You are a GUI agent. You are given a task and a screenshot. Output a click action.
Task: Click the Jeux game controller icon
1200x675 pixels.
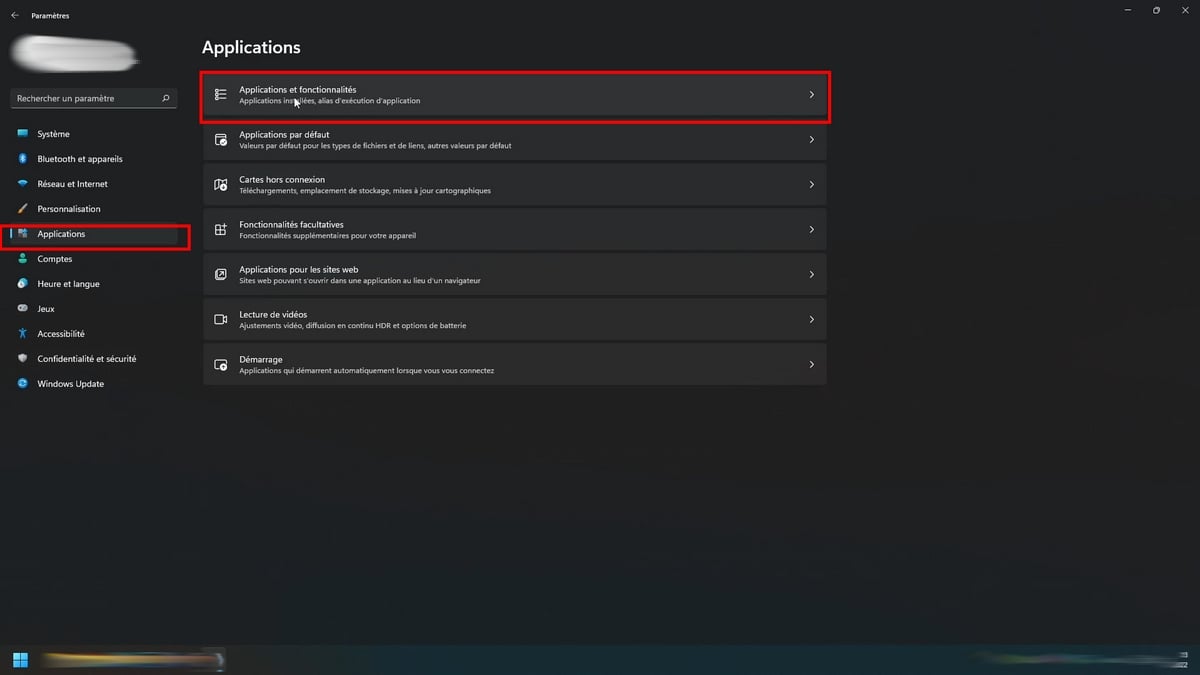(22, 309)
